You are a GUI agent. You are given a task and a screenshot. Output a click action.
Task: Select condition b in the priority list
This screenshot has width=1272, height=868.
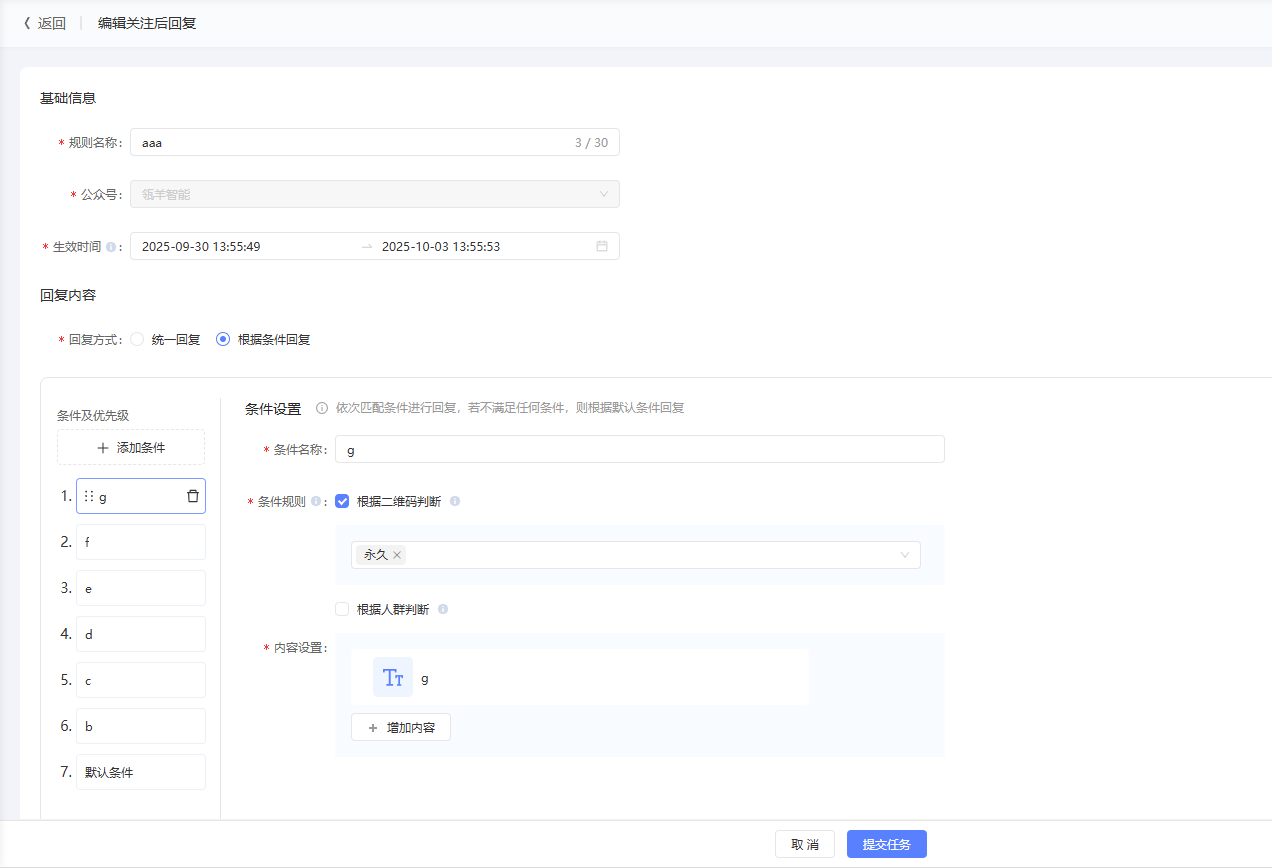(x=141, y=726)
